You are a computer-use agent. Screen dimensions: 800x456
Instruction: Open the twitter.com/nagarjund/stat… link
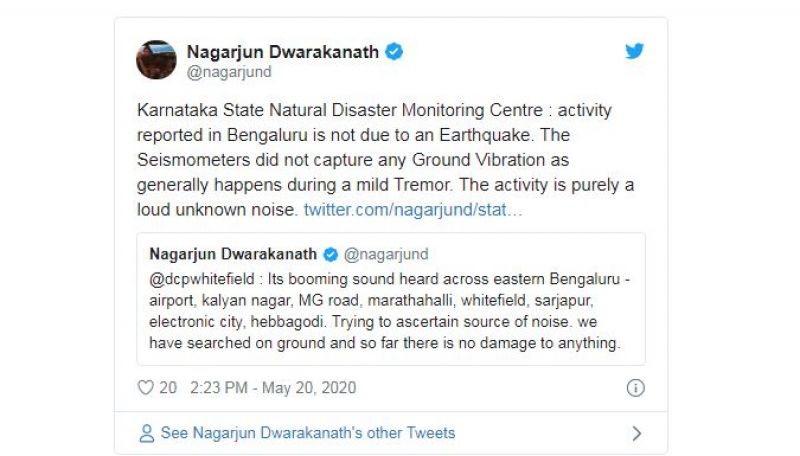[413, 210]
